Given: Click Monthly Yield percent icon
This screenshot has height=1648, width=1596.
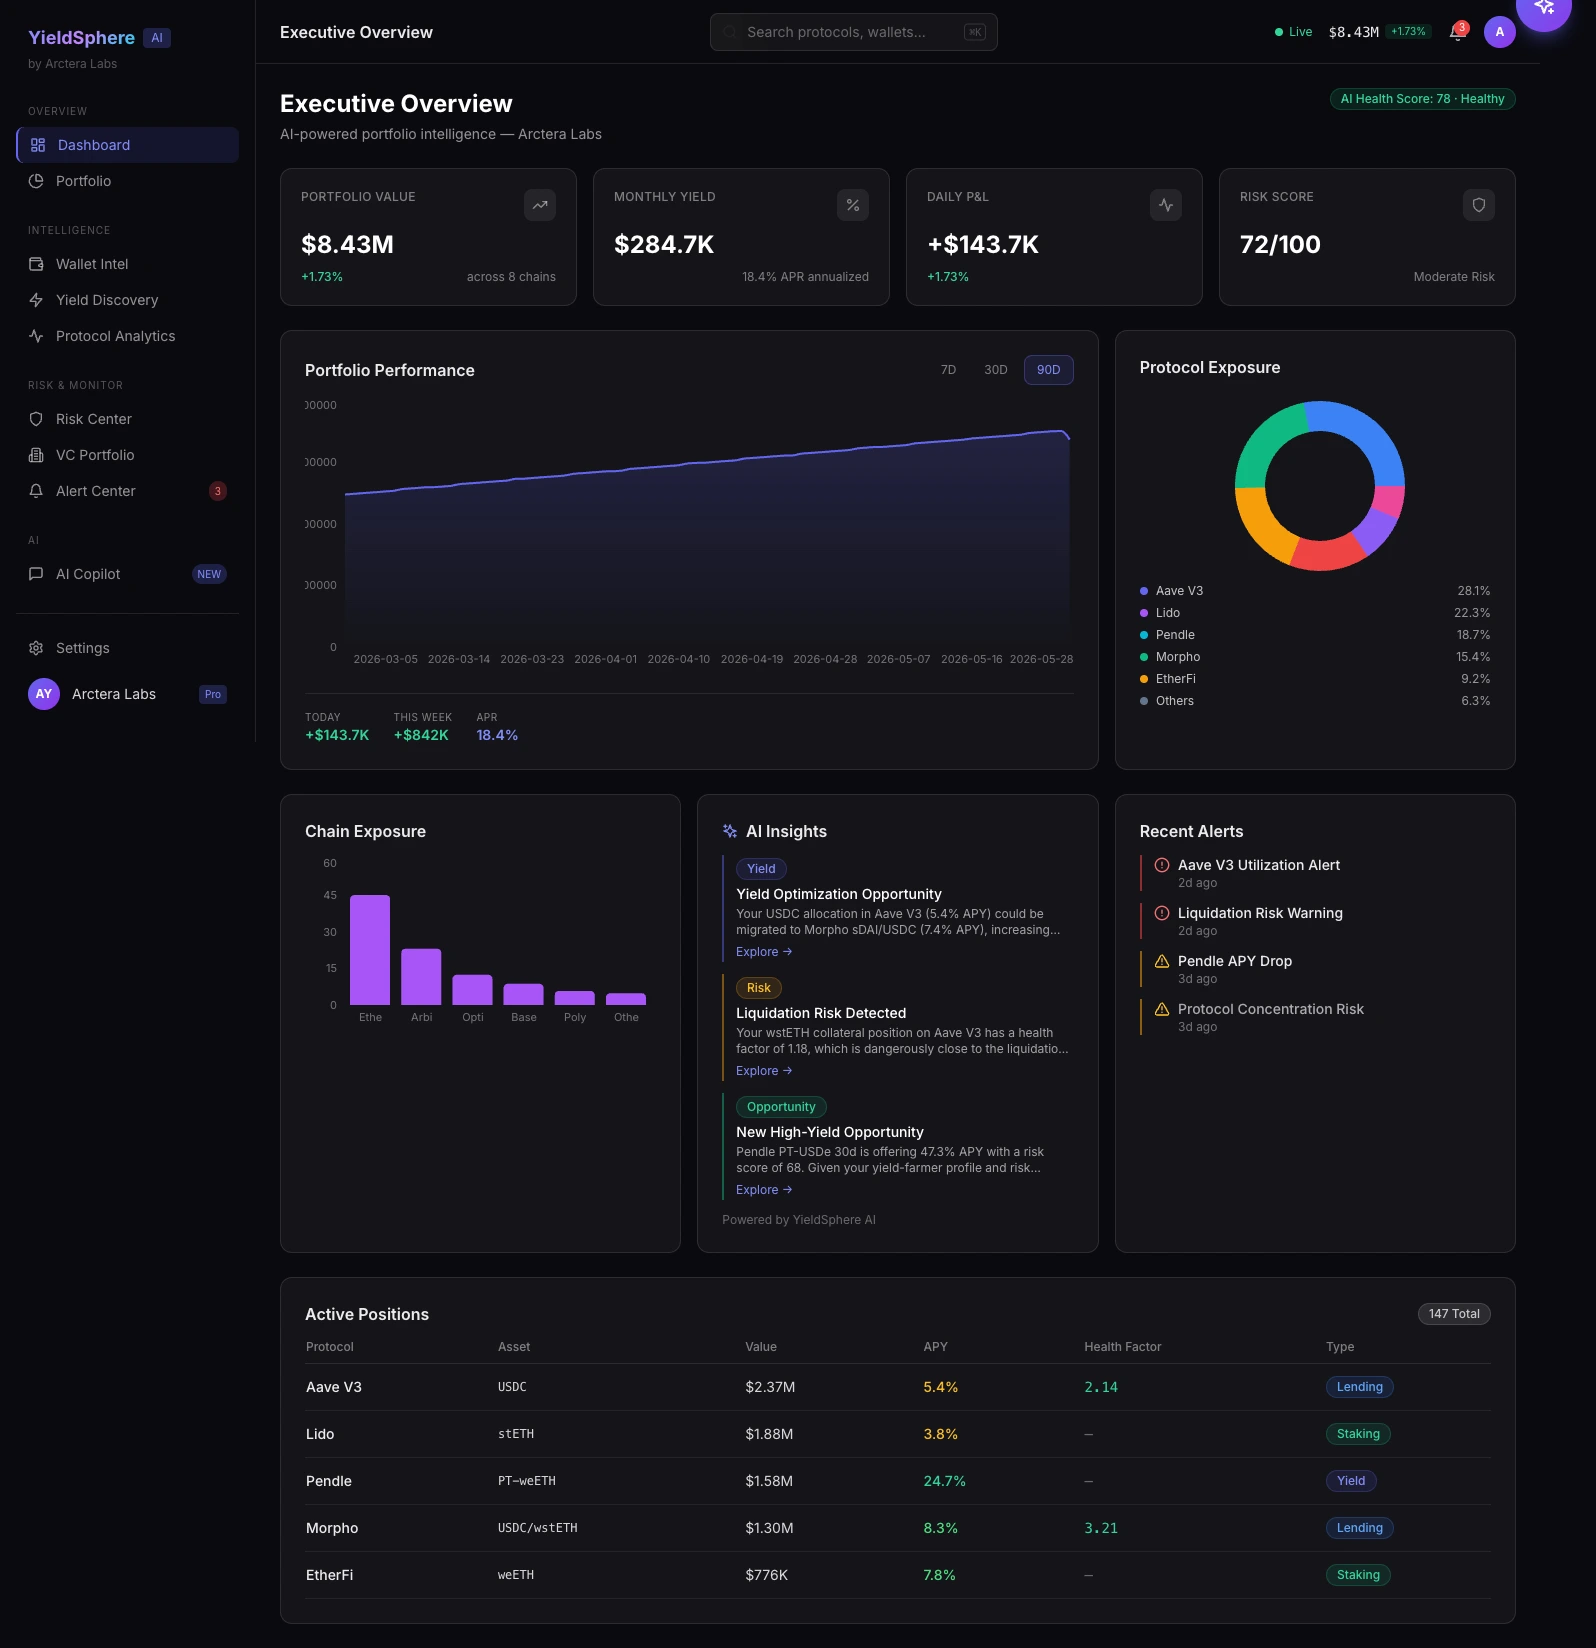Looking at the screenshot, I should pos(853,205).
